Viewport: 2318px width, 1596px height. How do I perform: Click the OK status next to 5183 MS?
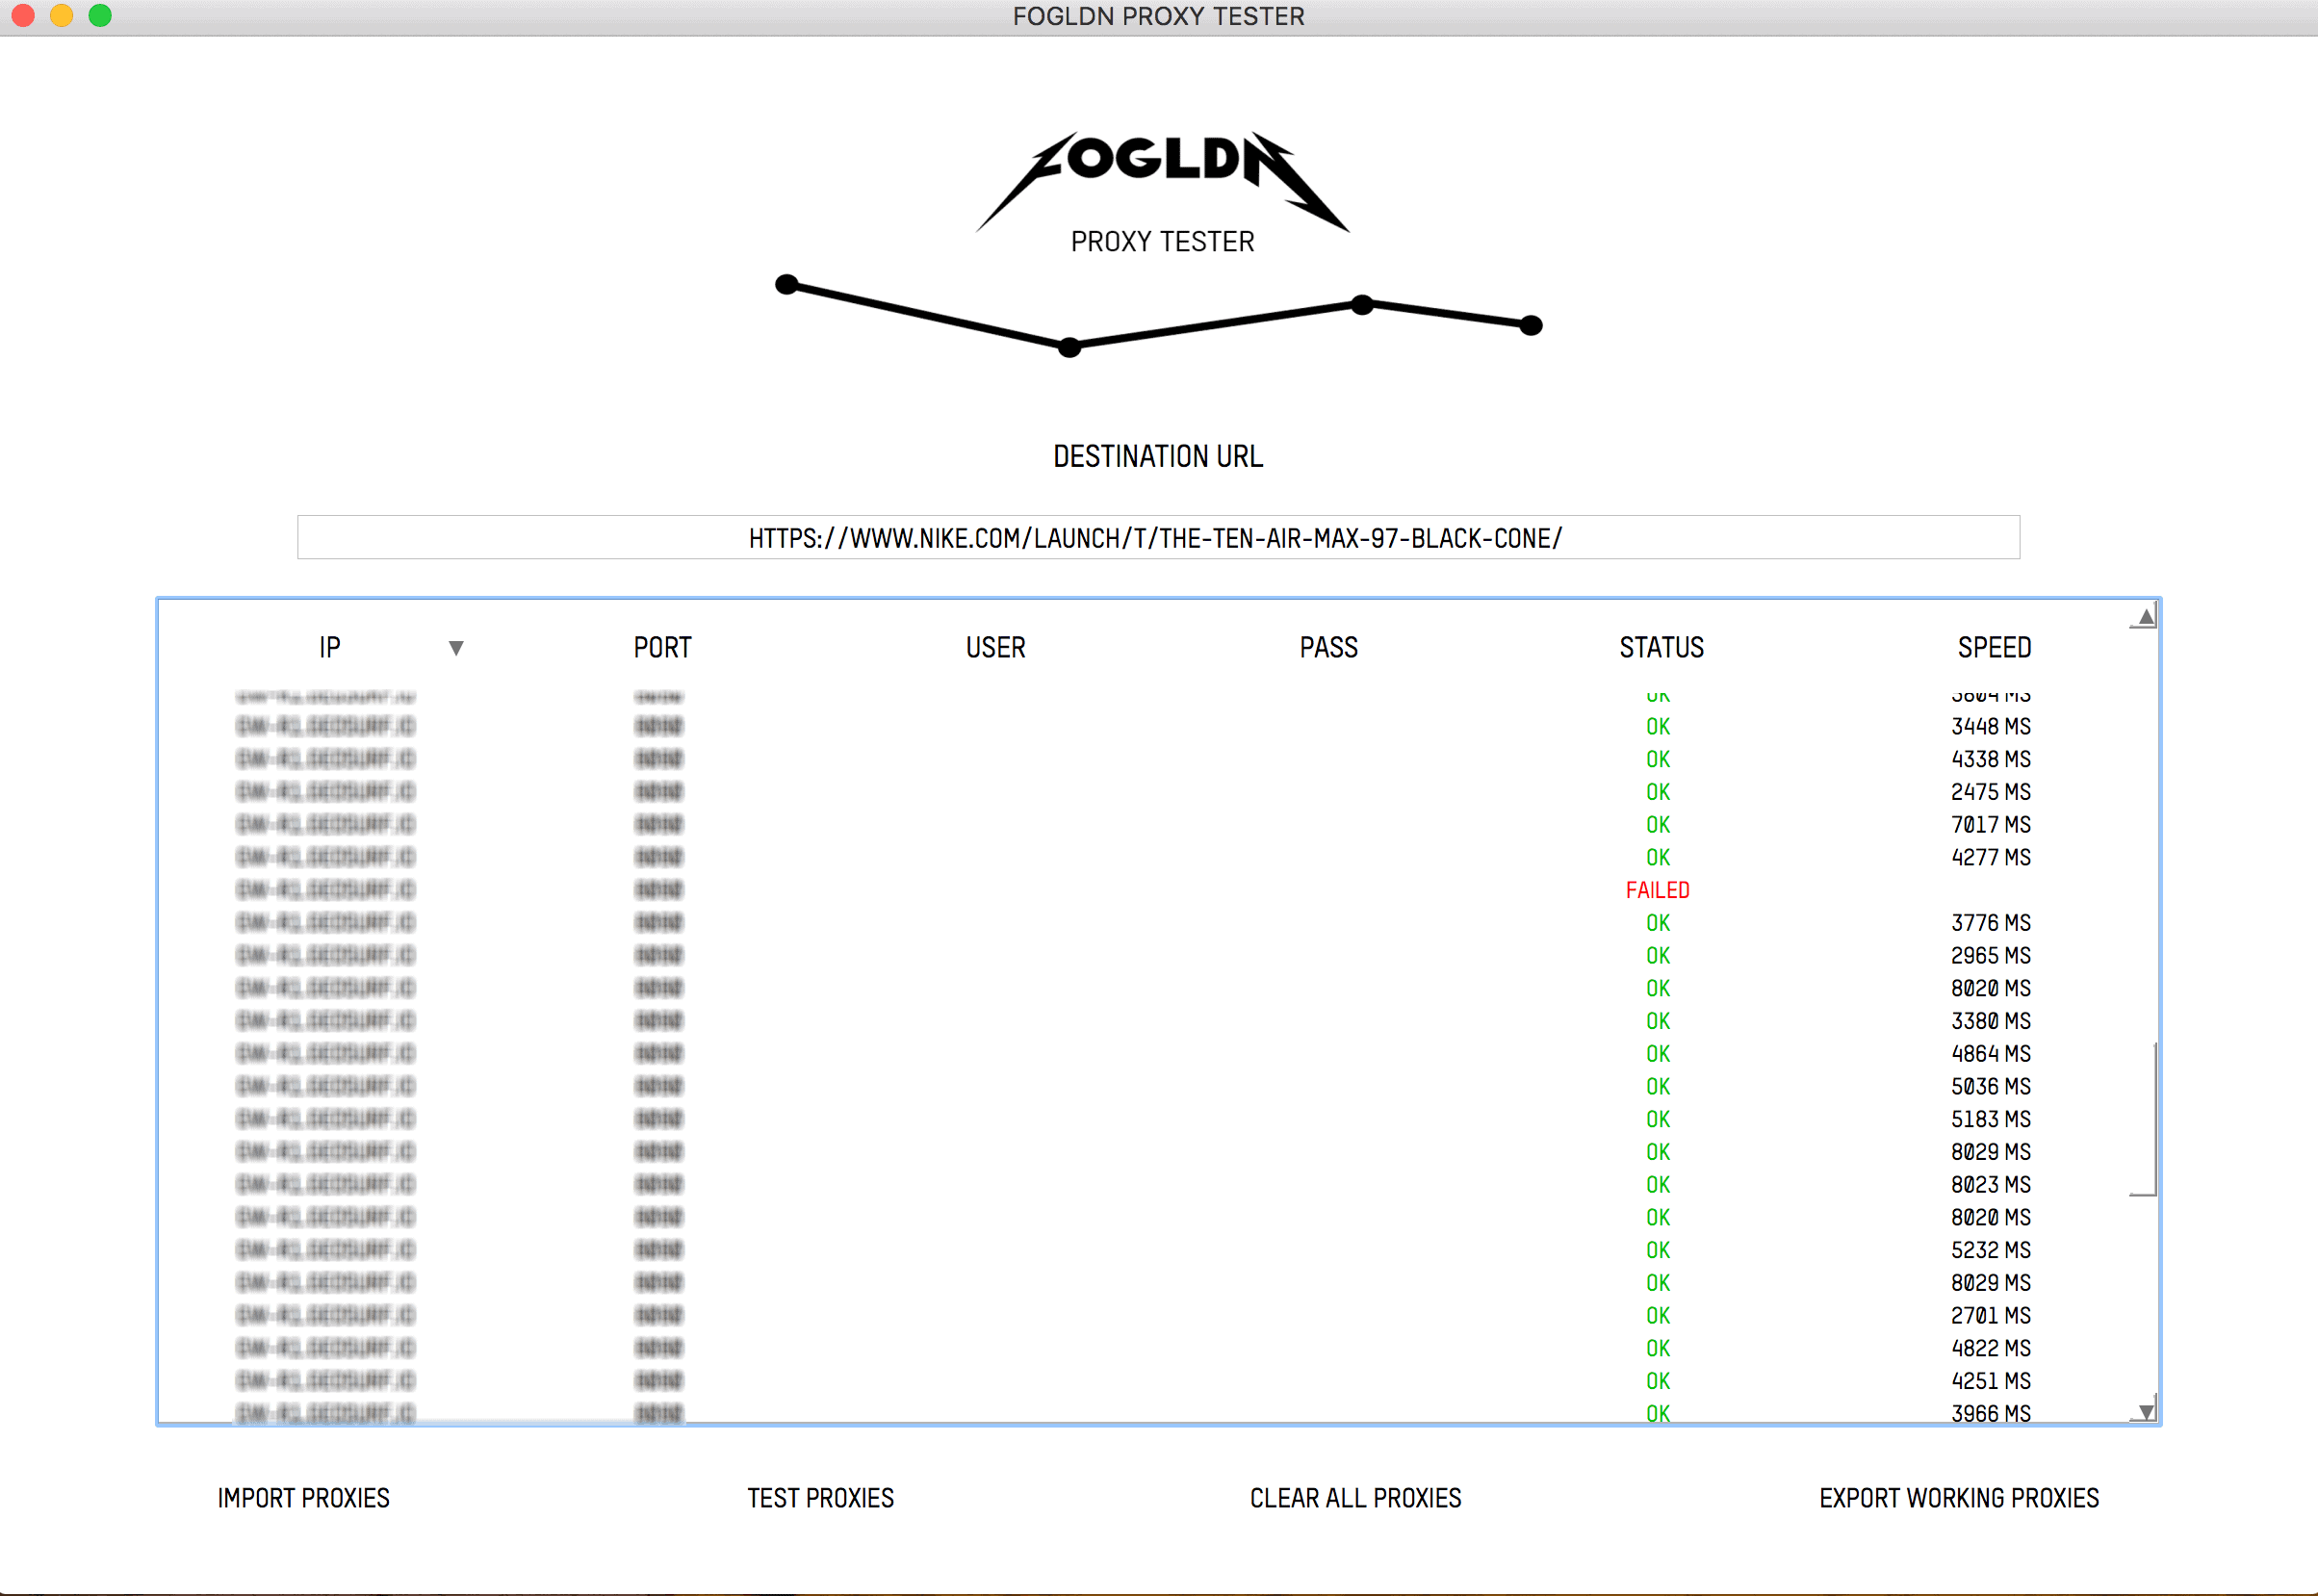point(1658,1119)
